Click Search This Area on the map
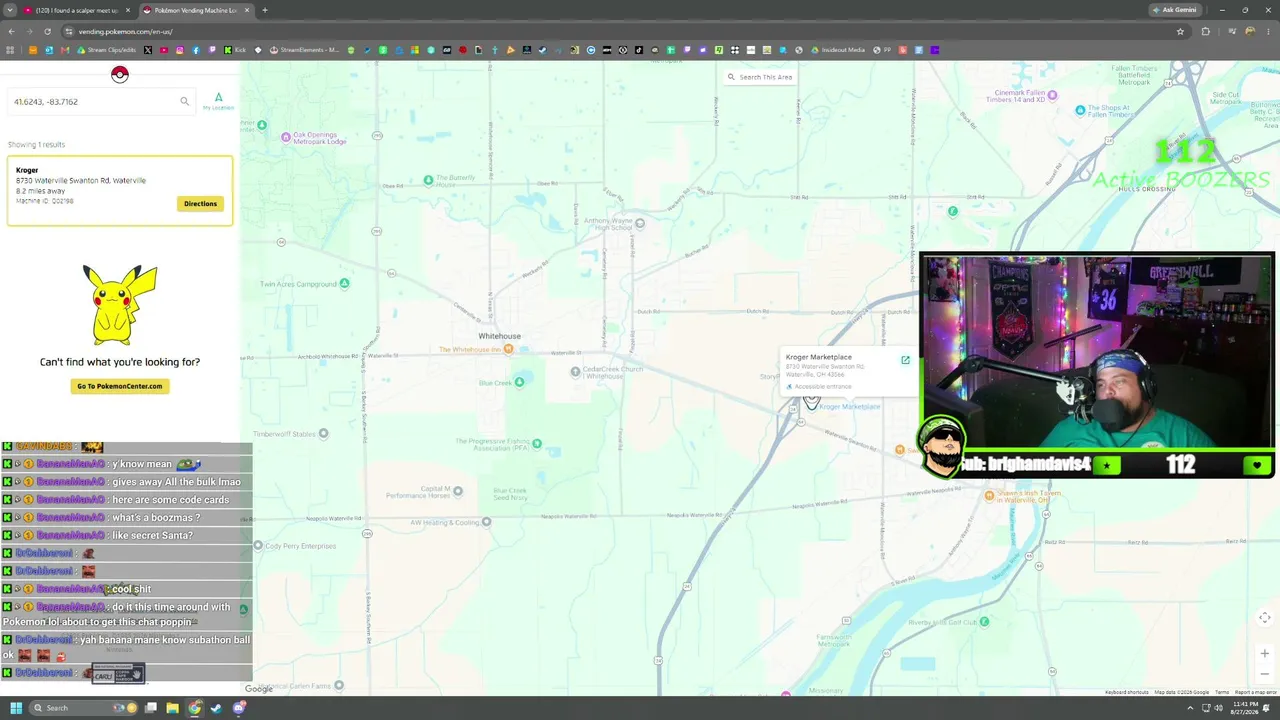 point(760,77)
